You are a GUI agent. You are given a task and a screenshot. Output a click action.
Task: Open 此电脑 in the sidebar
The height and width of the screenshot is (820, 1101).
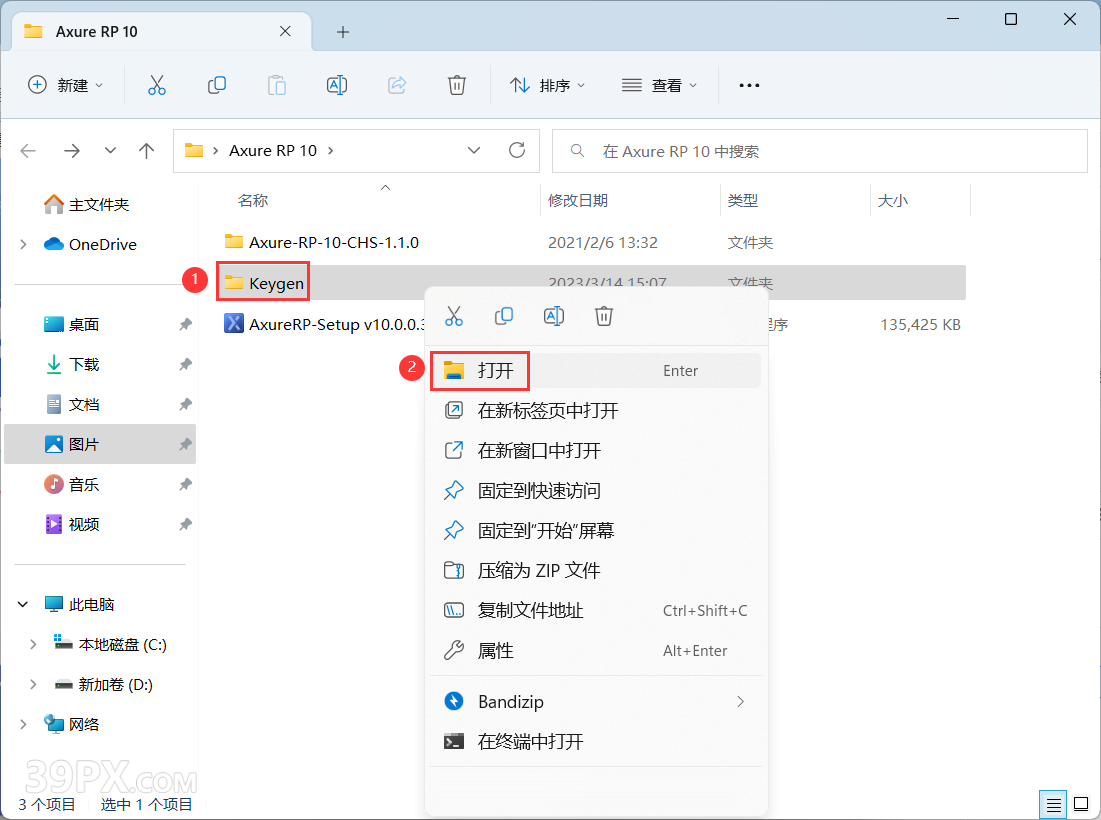(x=79, y=604)
